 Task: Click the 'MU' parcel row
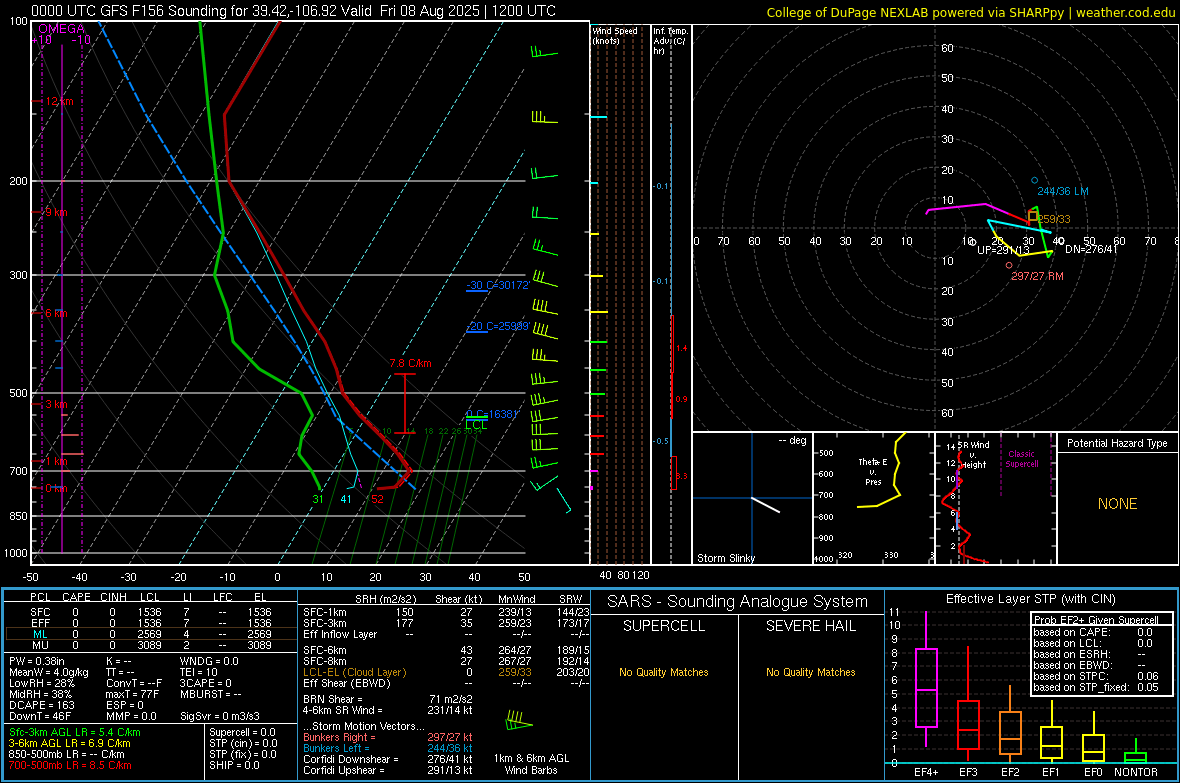coord(151,645)
